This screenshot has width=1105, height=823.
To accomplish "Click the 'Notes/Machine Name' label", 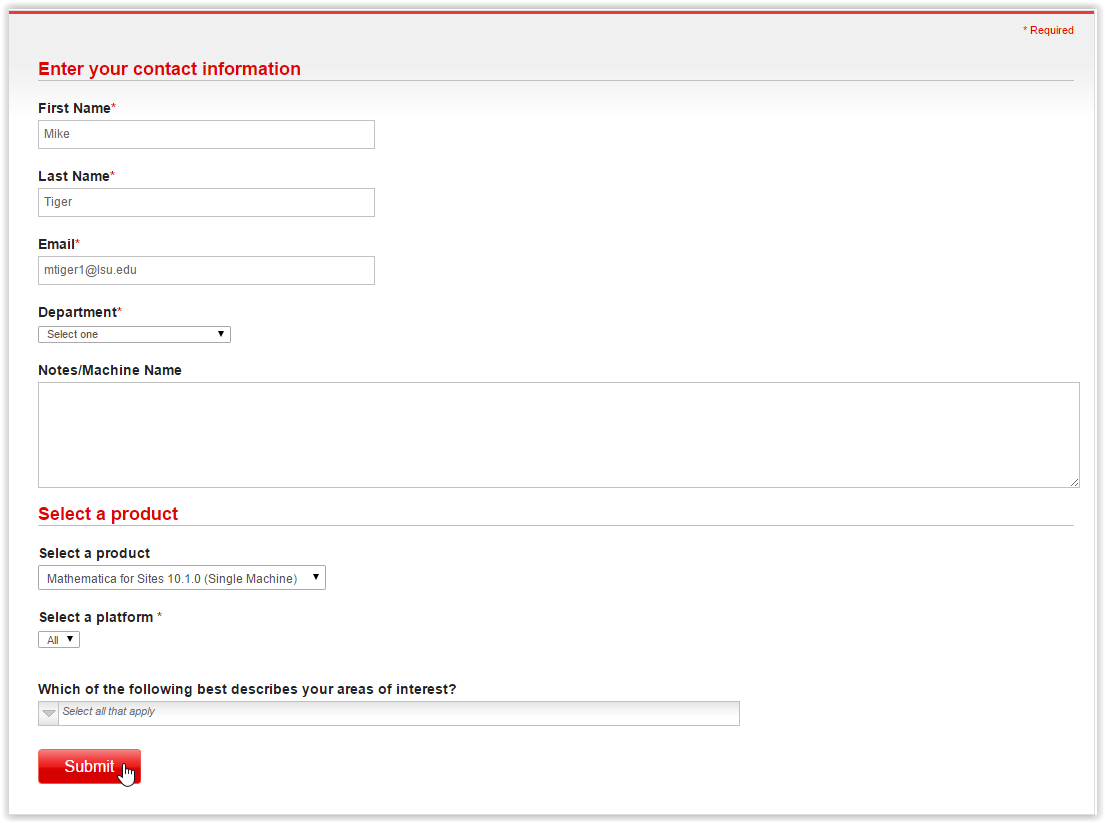I will 110,371.
